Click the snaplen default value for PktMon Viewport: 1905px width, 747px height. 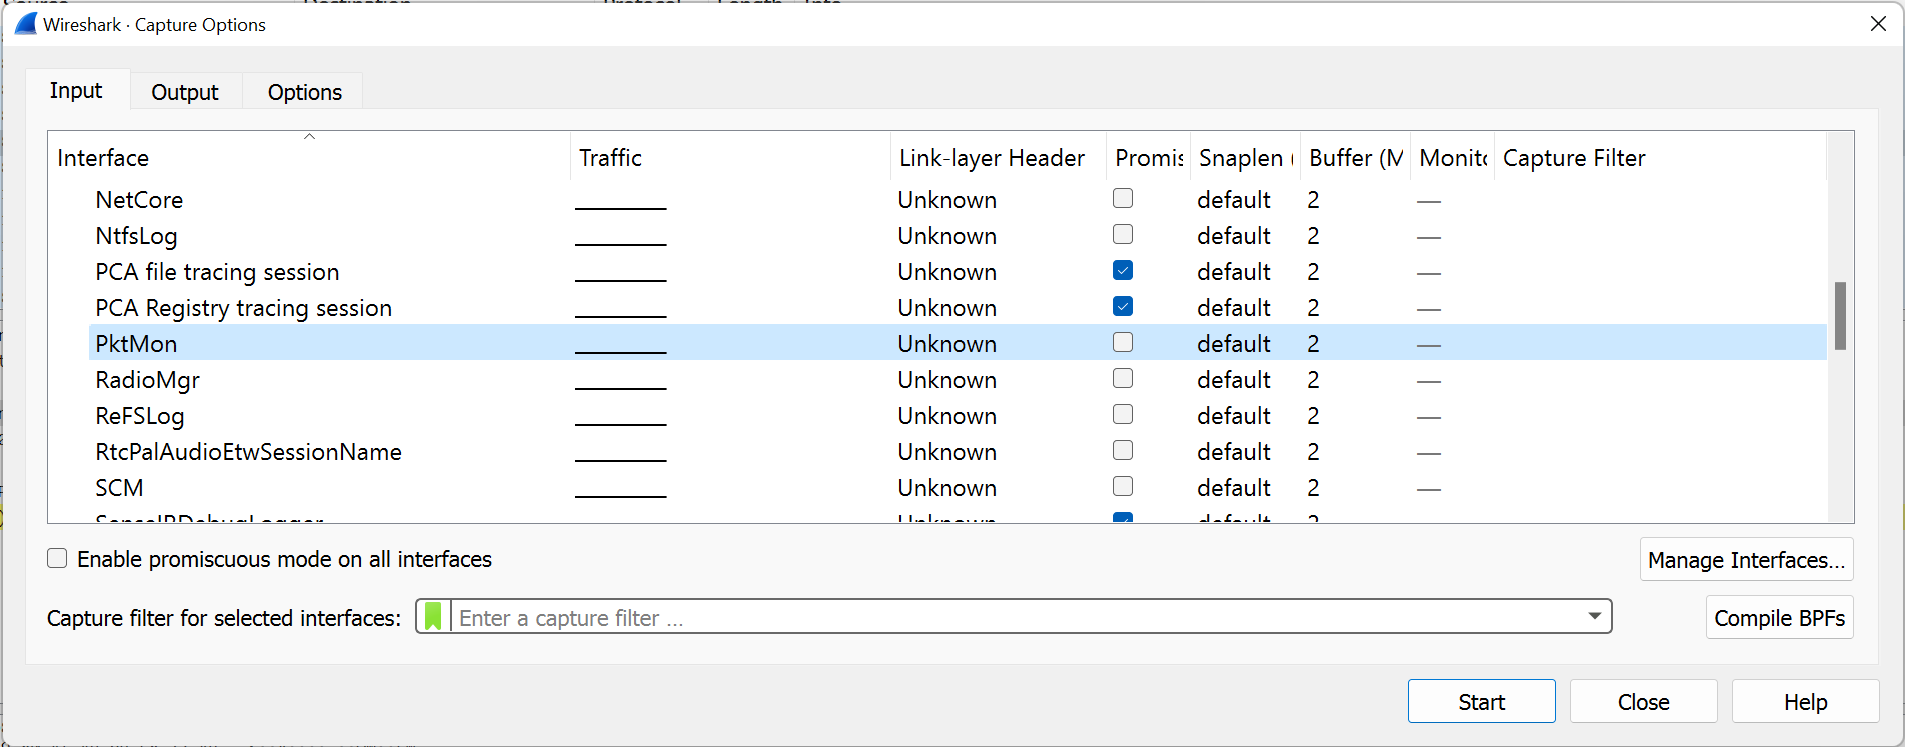(1234, 343)
